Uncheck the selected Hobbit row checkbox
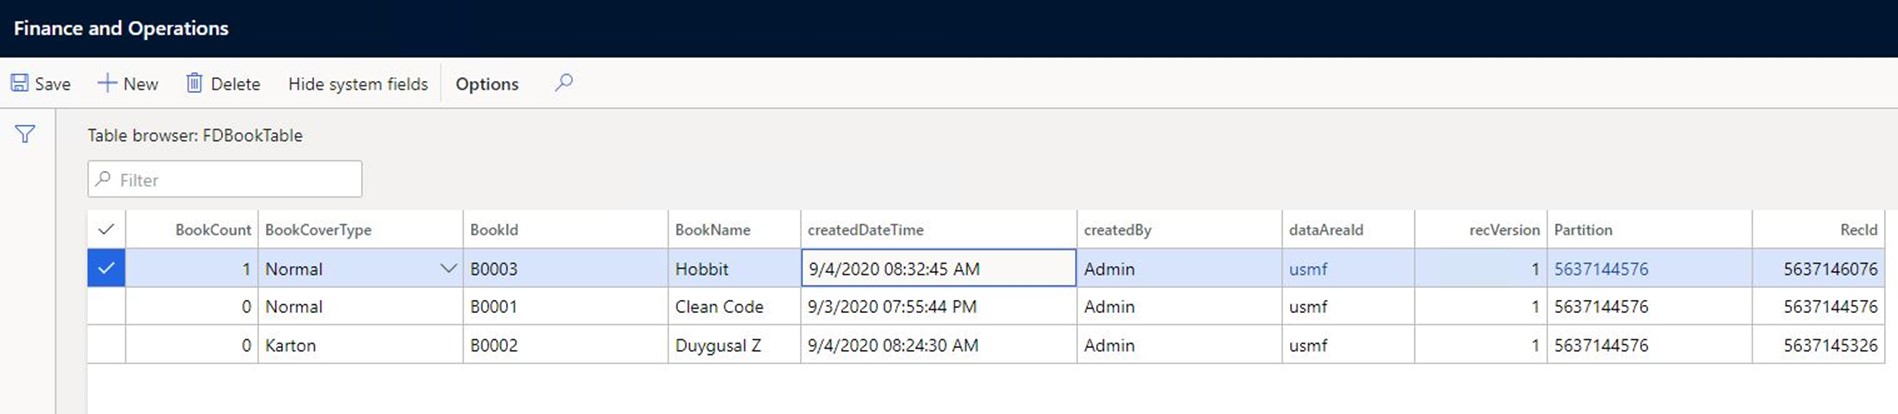 pyautogui.click(x=106, y=268)
